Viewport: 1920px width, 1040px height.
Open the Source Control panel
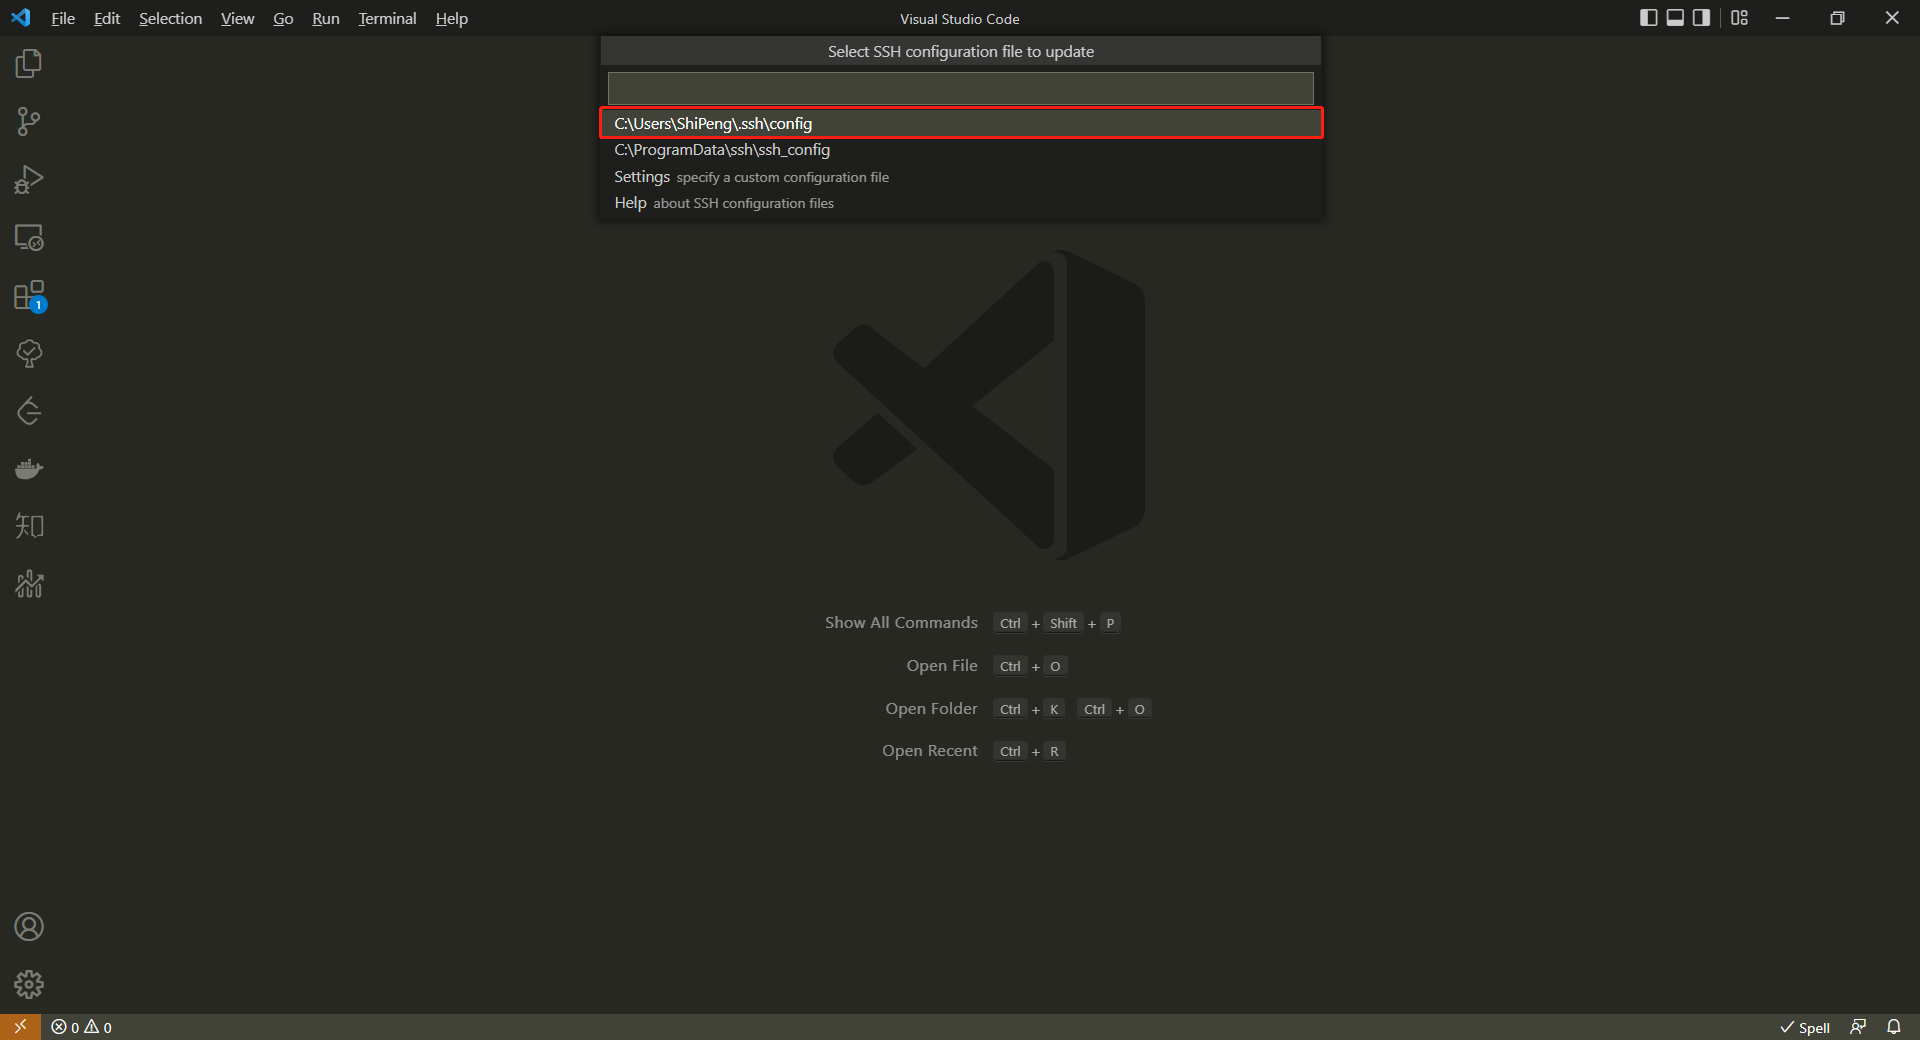(x=29, y=121)
